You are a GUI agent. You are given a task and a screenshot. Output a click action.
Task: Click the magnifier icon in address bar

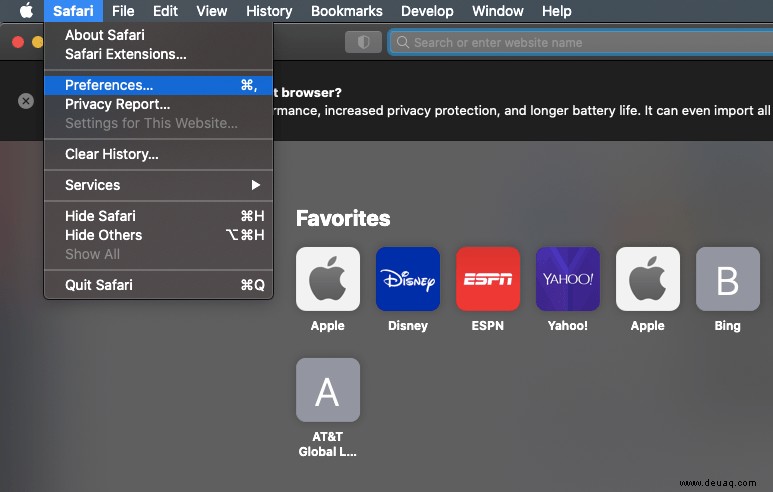point(402,42)
